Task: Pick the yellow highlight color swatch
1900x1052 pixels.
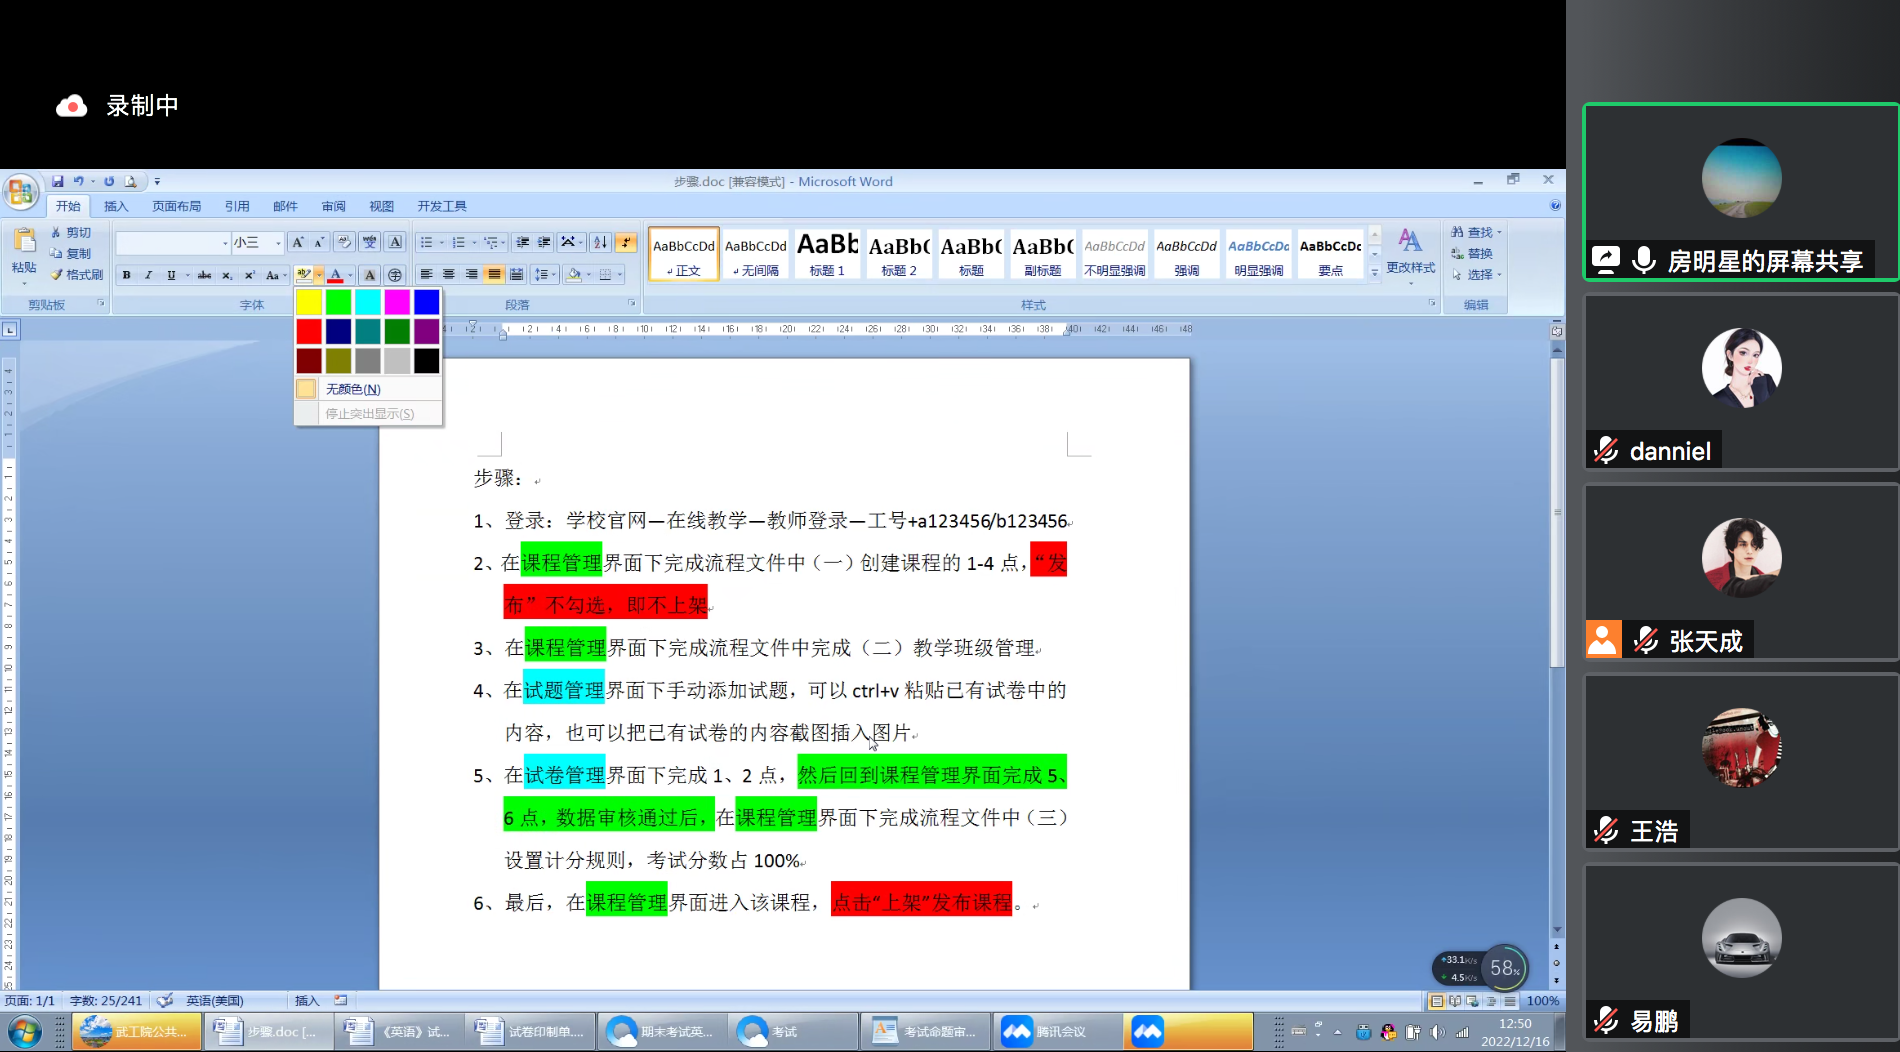Action: coord(309,301)
